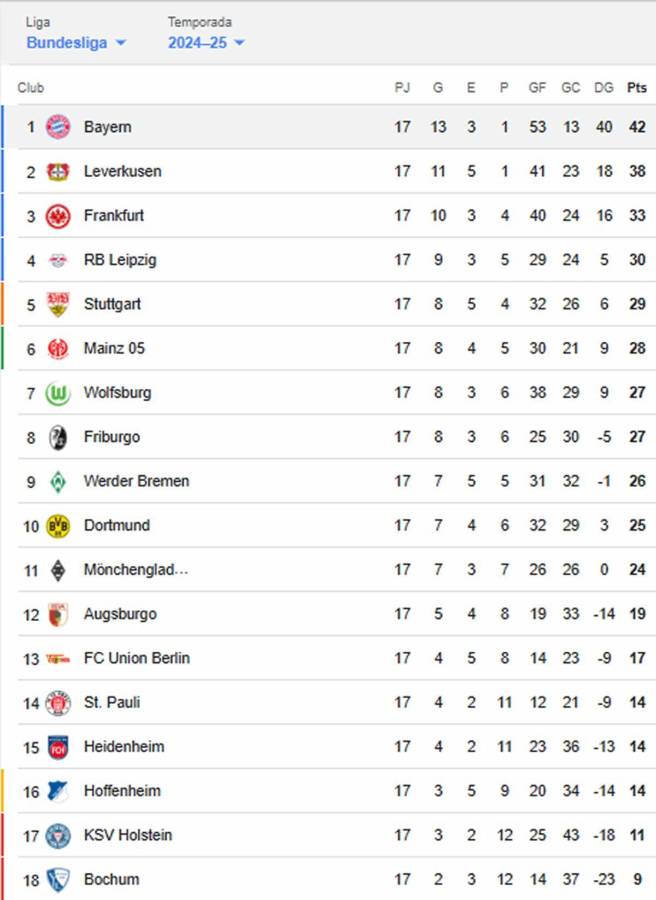Open the Friburgo team page
Viewport: 656px width, 900px height.
(113, 437)
